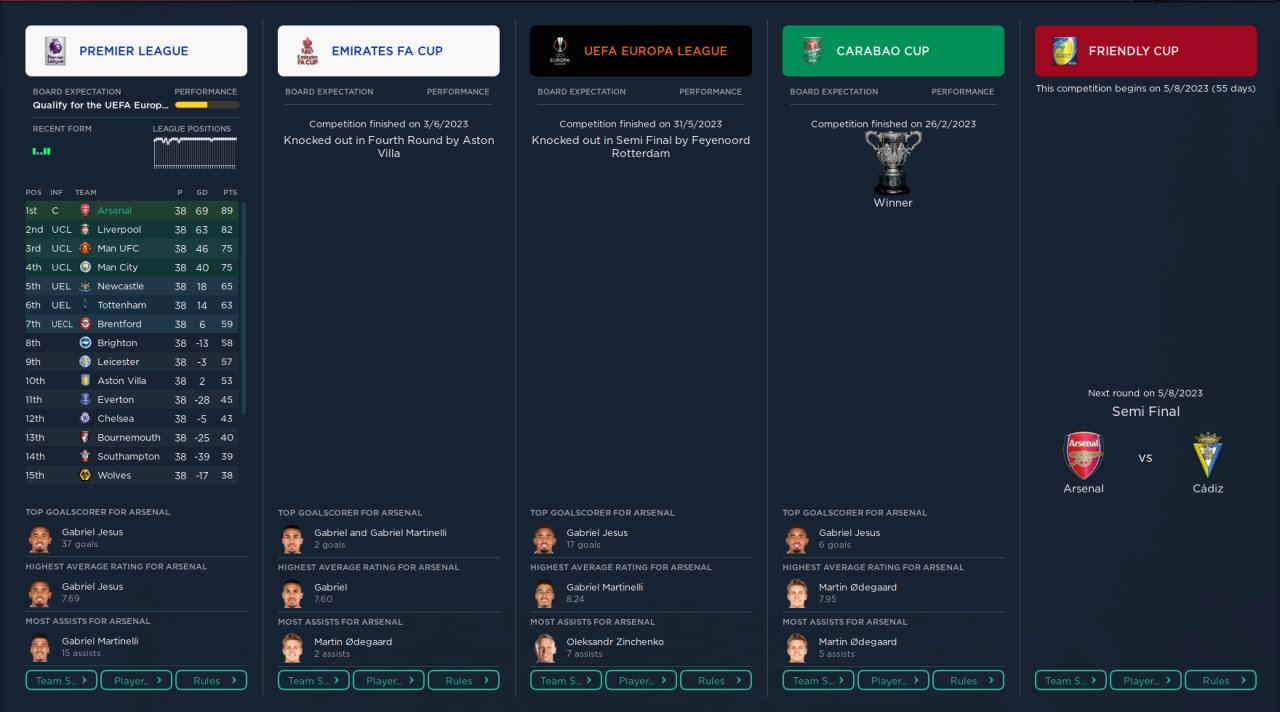
Task: Click Gabriel Martinelli name, Europa League highest rating
Action: click(605, 588)
